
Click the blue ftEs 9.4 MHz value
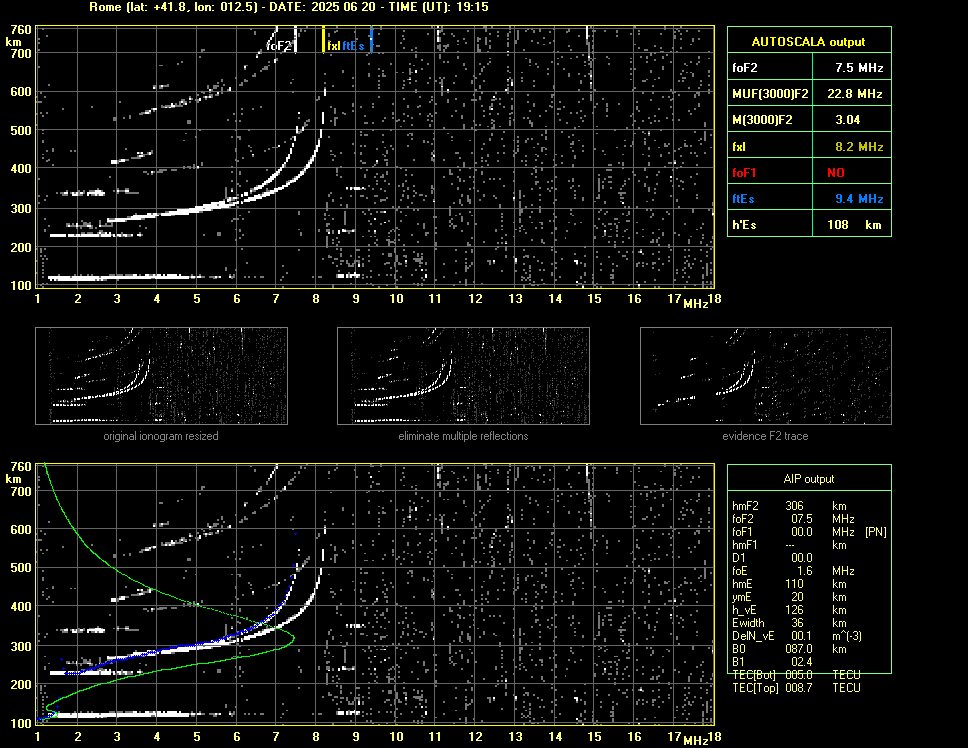click(859, 199)
